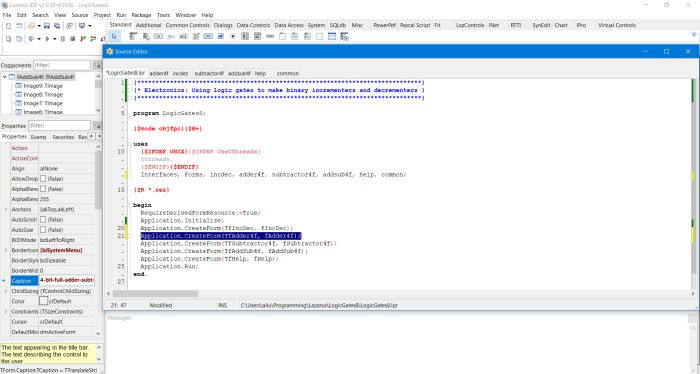Collapse the fAddSub4f tree node

tap(4, 77)
